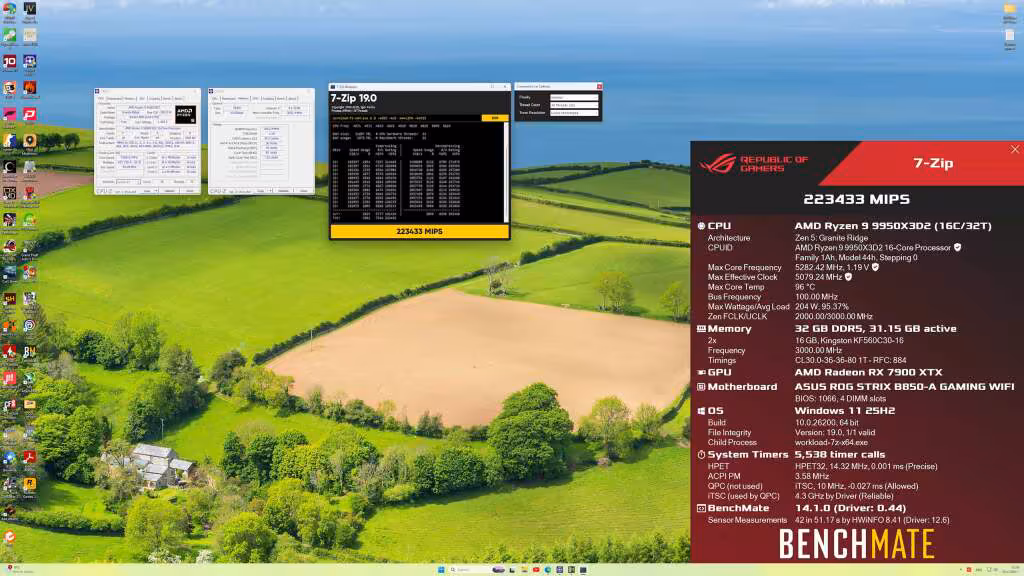Click the CPU section icon in BenchMate results
This screenshot has height=576, width=1024.
coord(703,225)
